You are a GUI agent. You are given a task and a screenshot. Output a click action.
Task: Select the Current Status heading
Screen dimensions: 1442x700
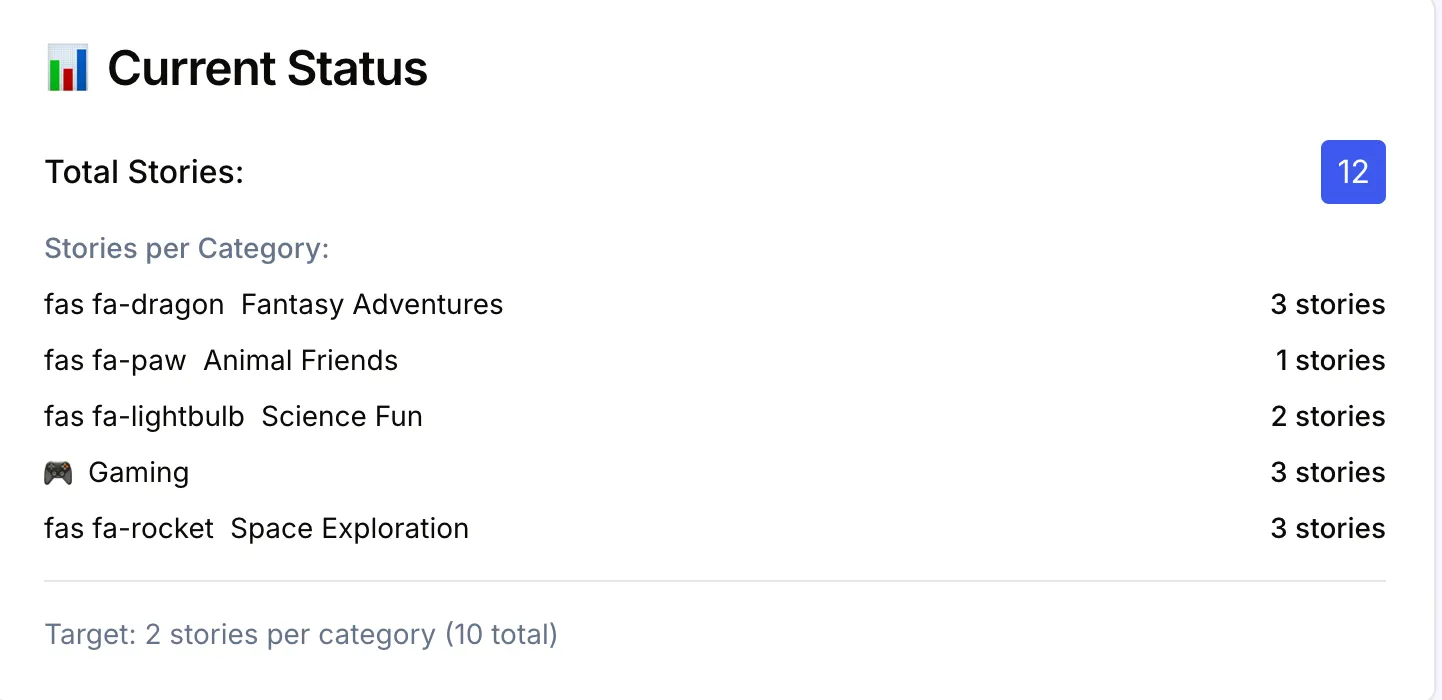point(267,67)
